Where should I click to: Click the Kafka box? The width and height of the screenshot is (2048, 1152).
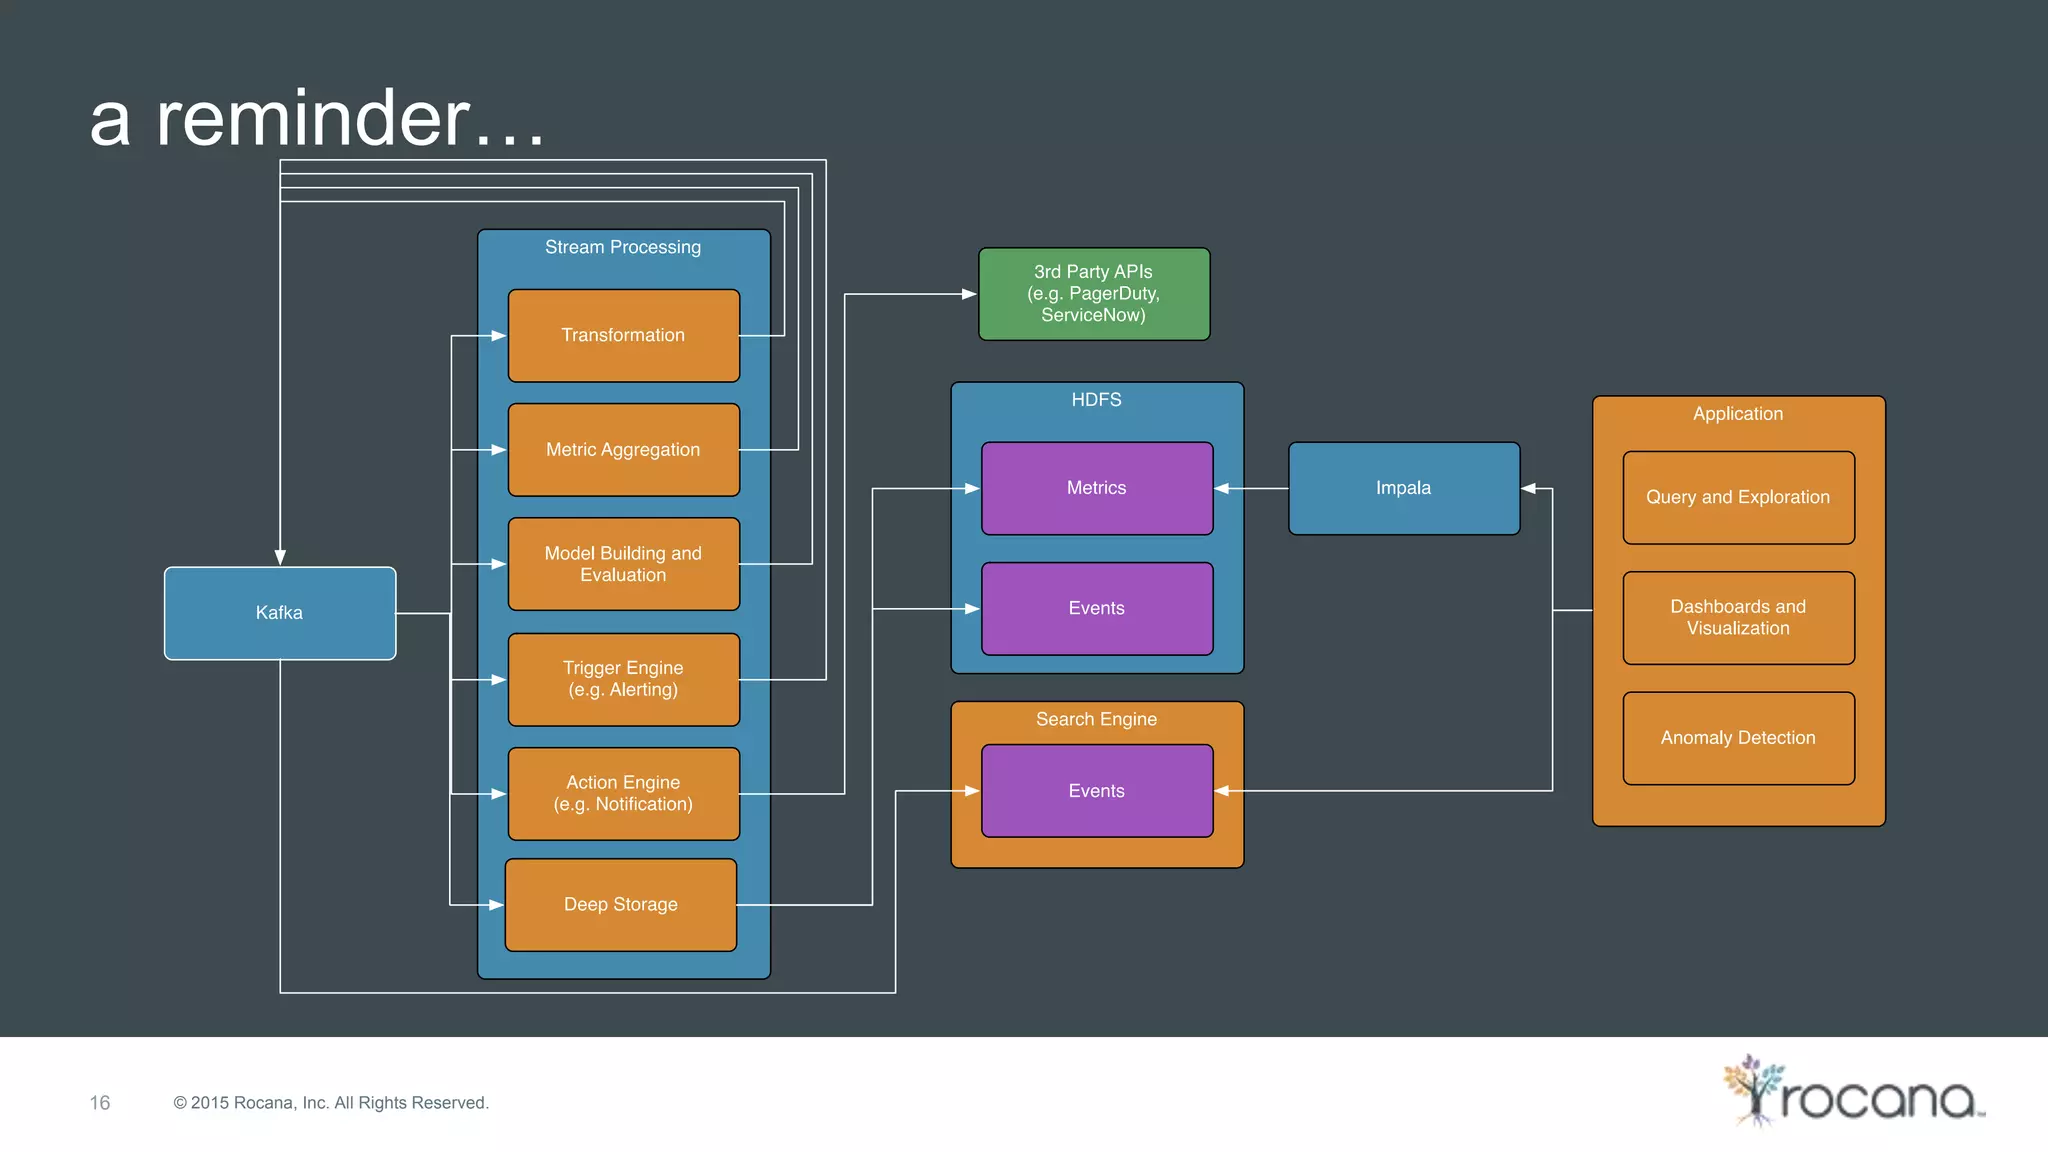point(279,613)
